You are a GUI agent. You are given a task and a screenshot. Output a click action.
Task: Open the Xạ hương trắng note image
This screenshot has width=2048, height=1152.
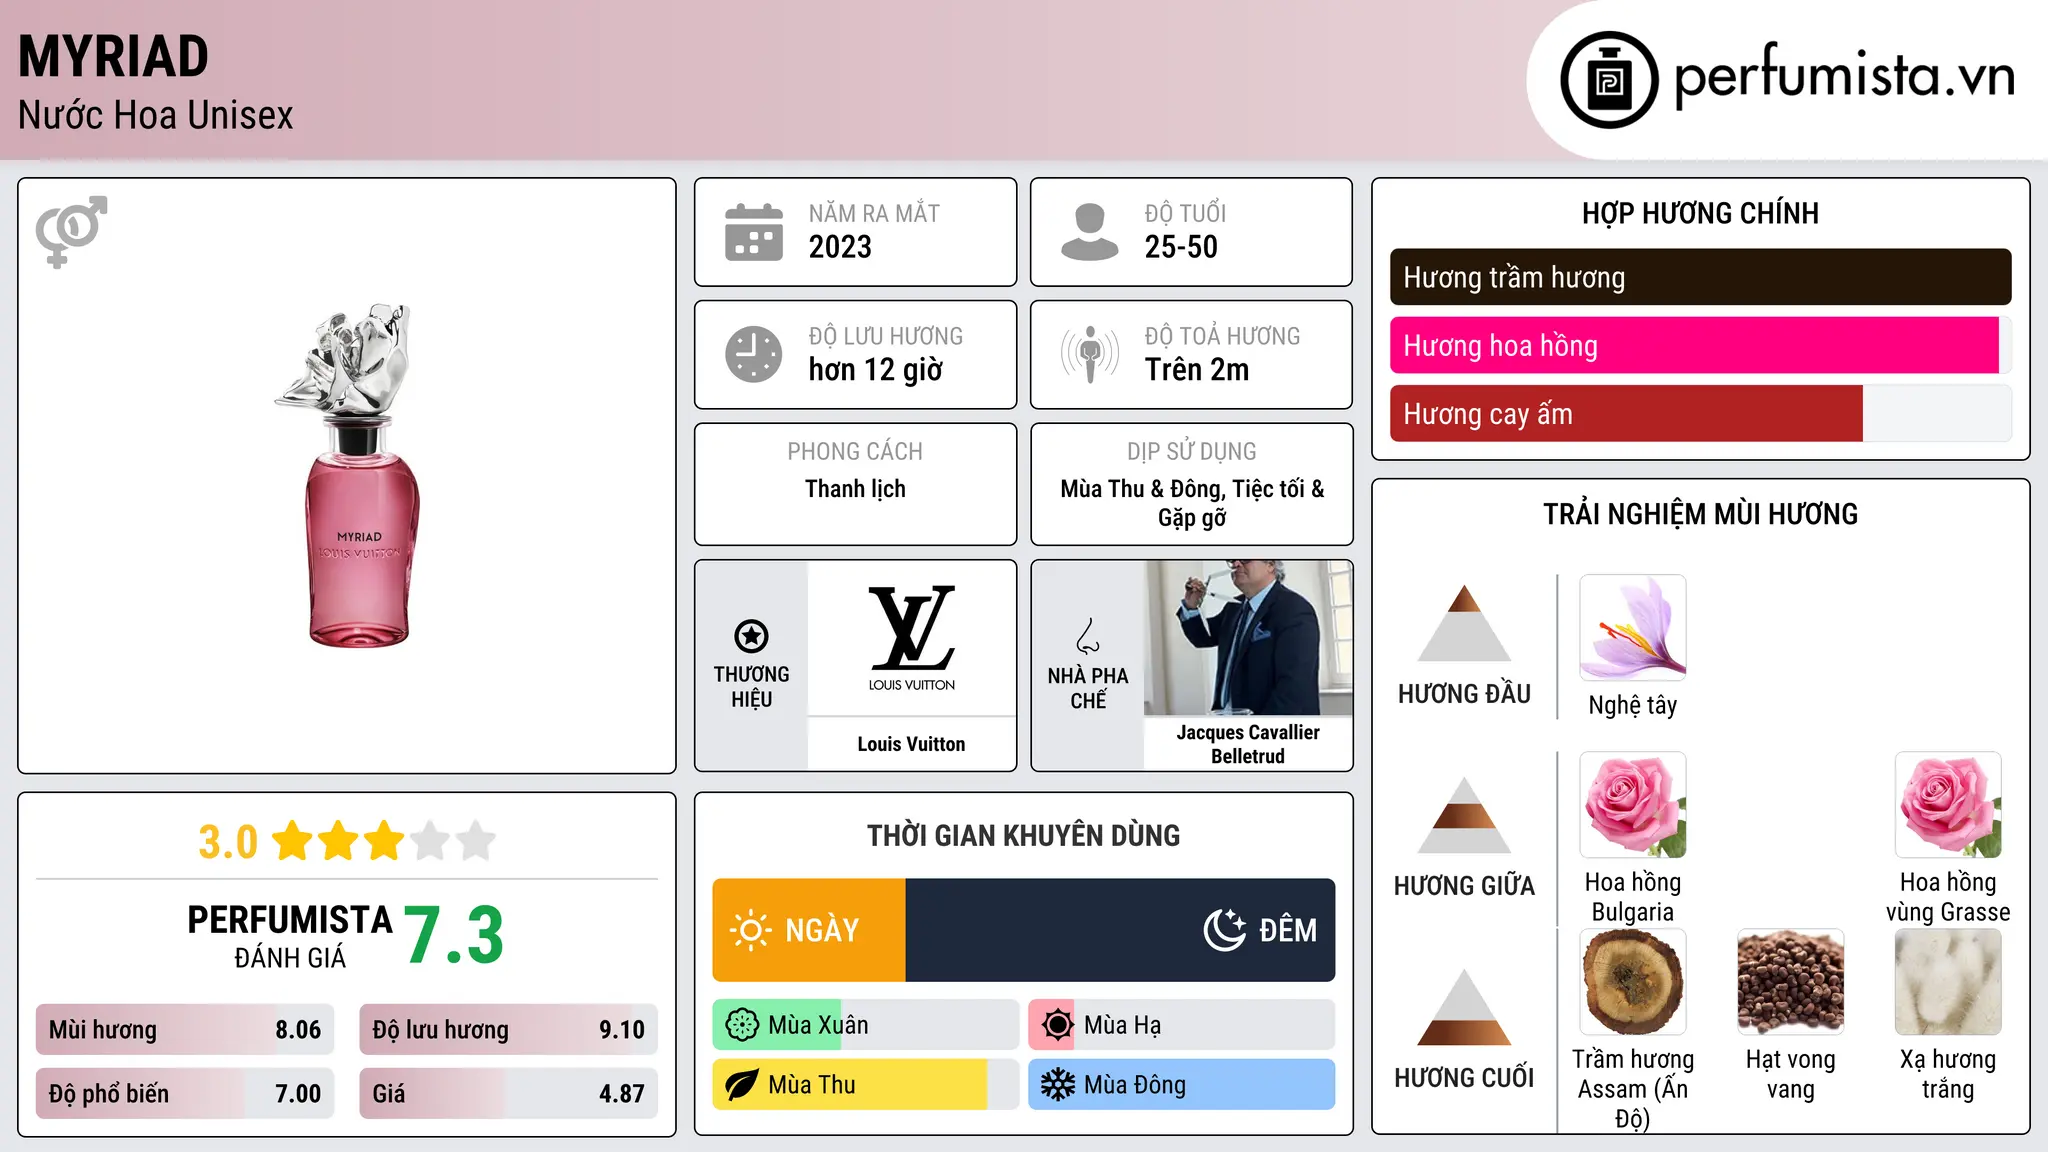click(x=1948, y=982)
